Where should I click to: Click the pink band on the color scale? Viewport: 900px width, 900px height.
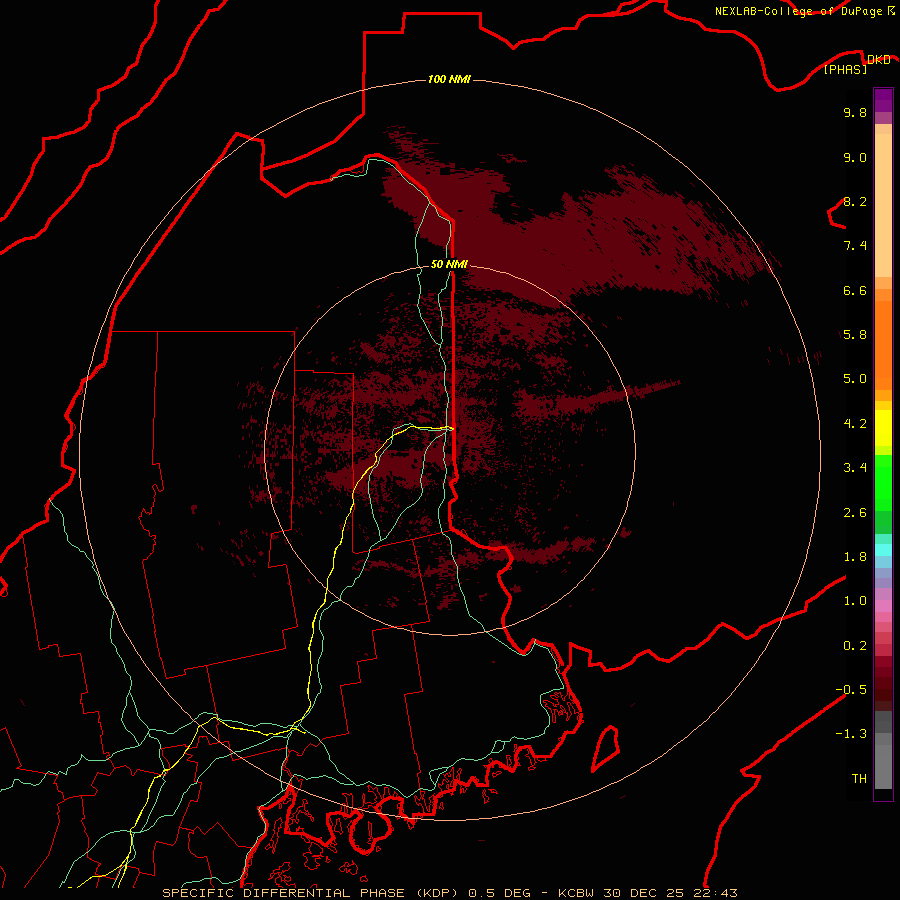883,606
